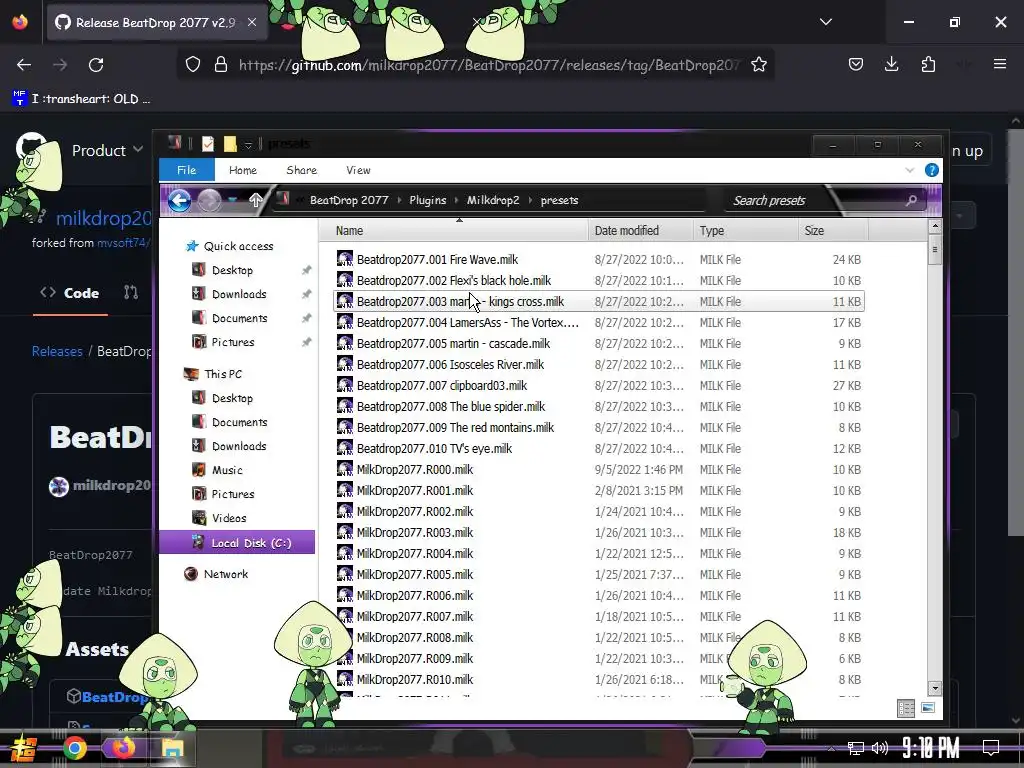Click the search magnifier in Search presets
The height and width of the screenshot is (768, 1024).
911,200
